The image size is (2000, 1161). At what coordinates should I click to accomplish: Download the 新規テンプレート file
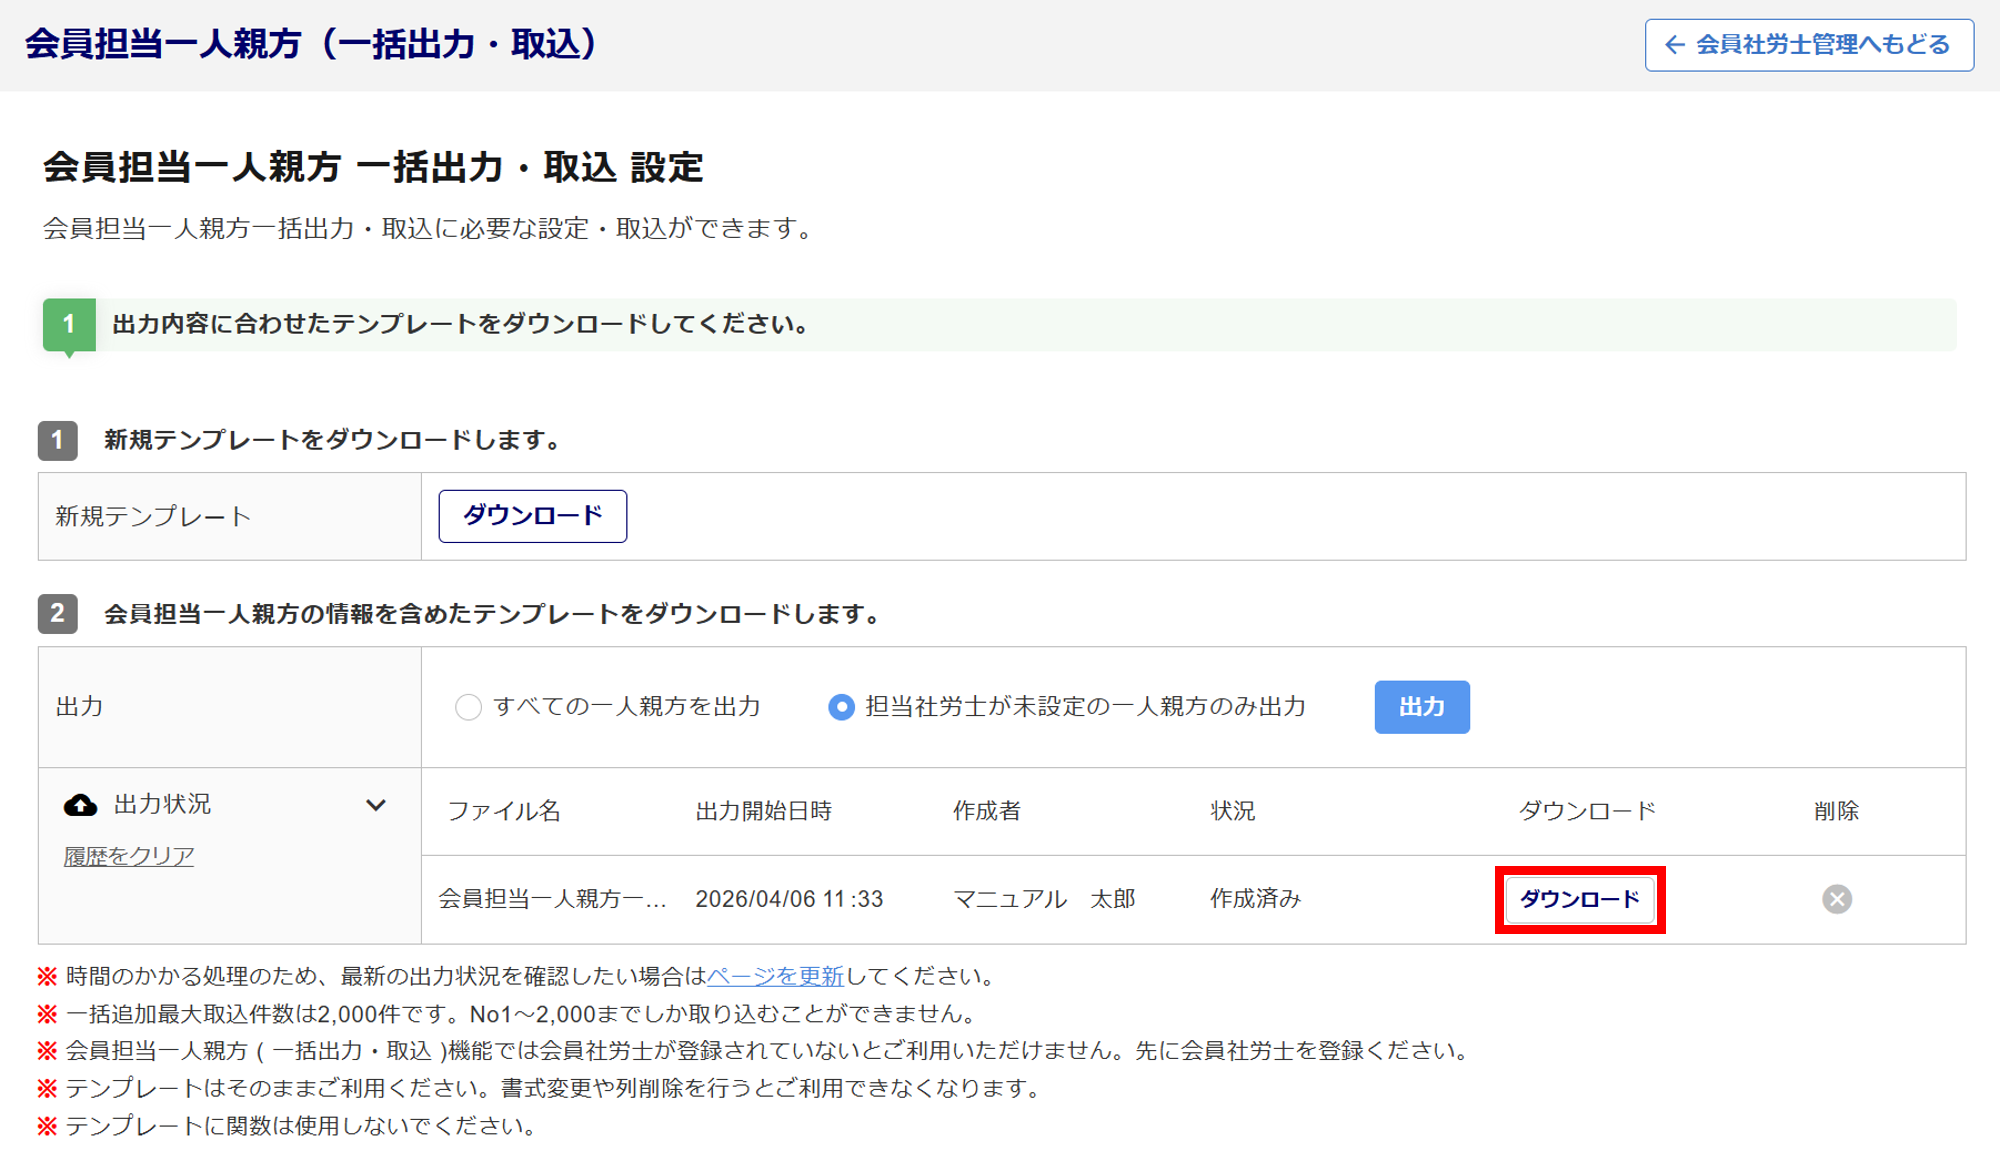532,516
